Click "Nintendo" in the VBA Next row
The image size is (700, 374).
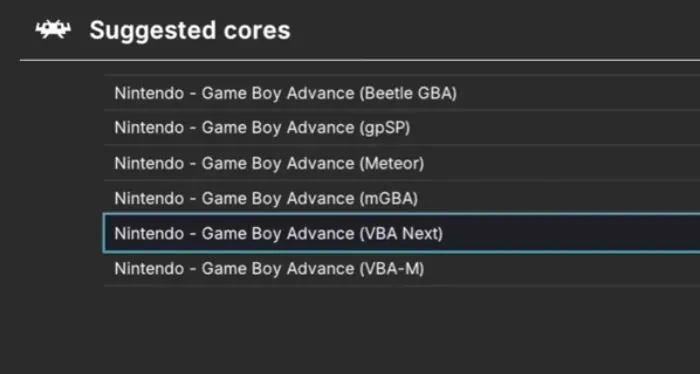tap(149, 233)
